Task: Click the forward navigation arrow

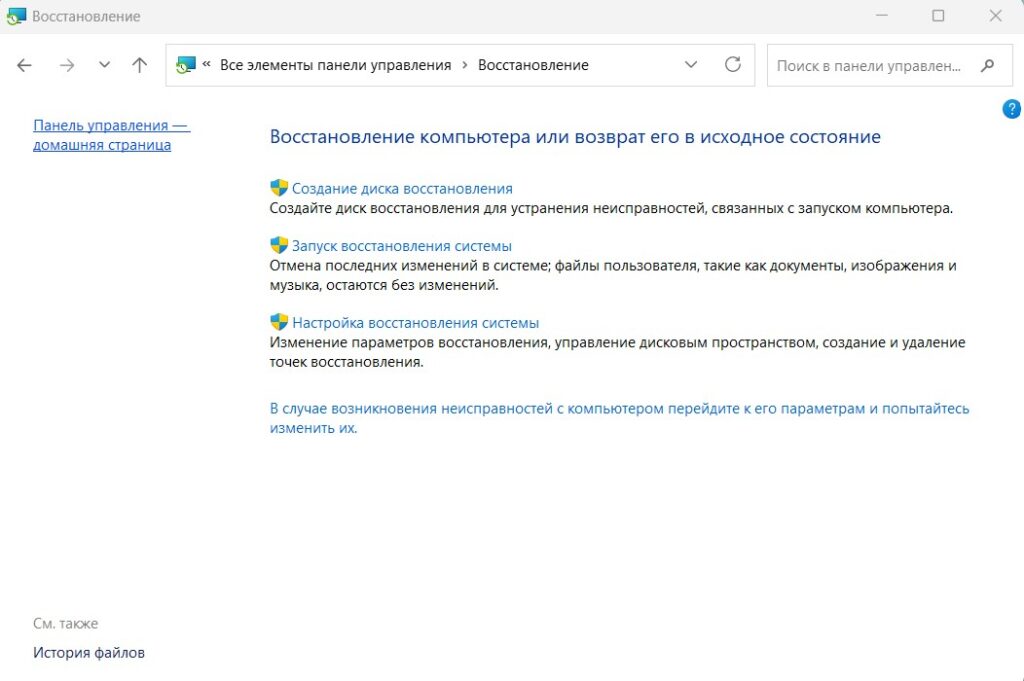Action: coord(67,65)
